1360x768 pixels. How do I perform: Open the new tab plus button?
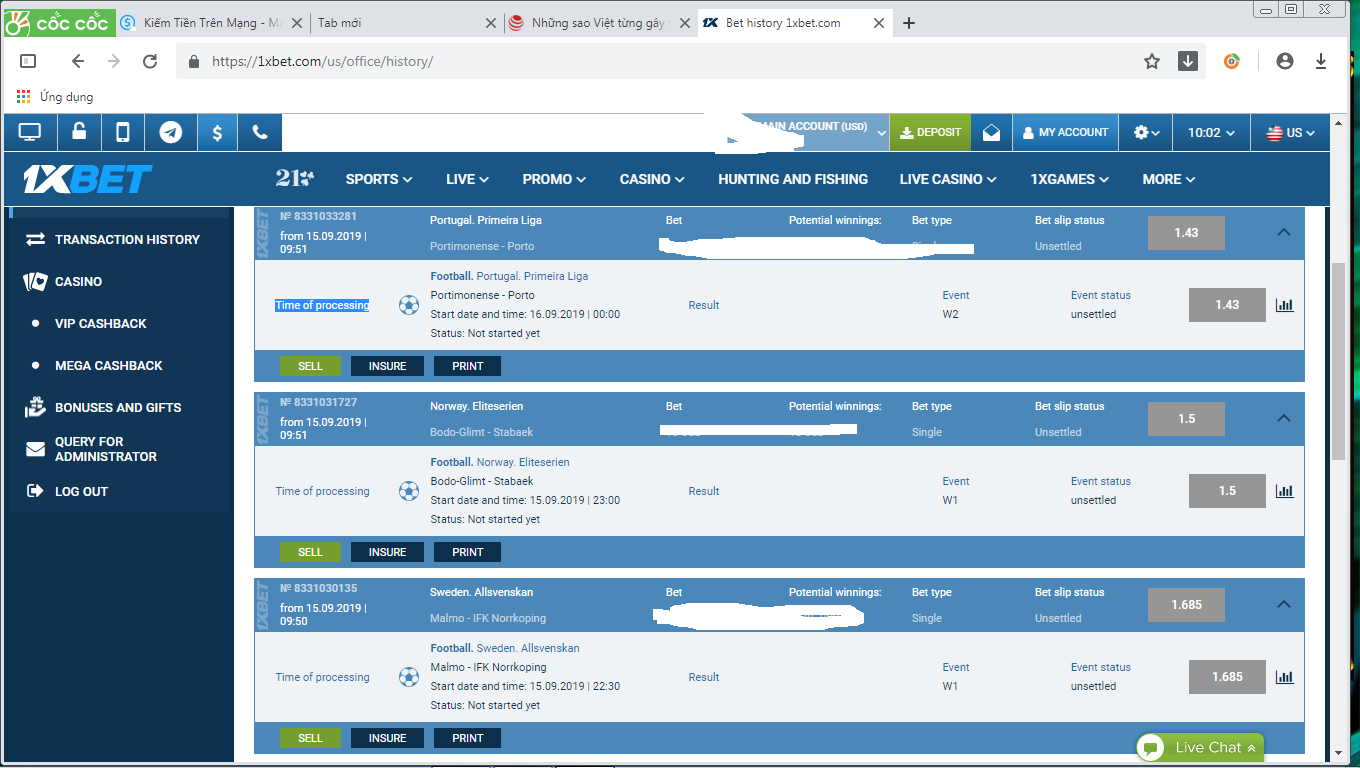(x=908, y=23)
